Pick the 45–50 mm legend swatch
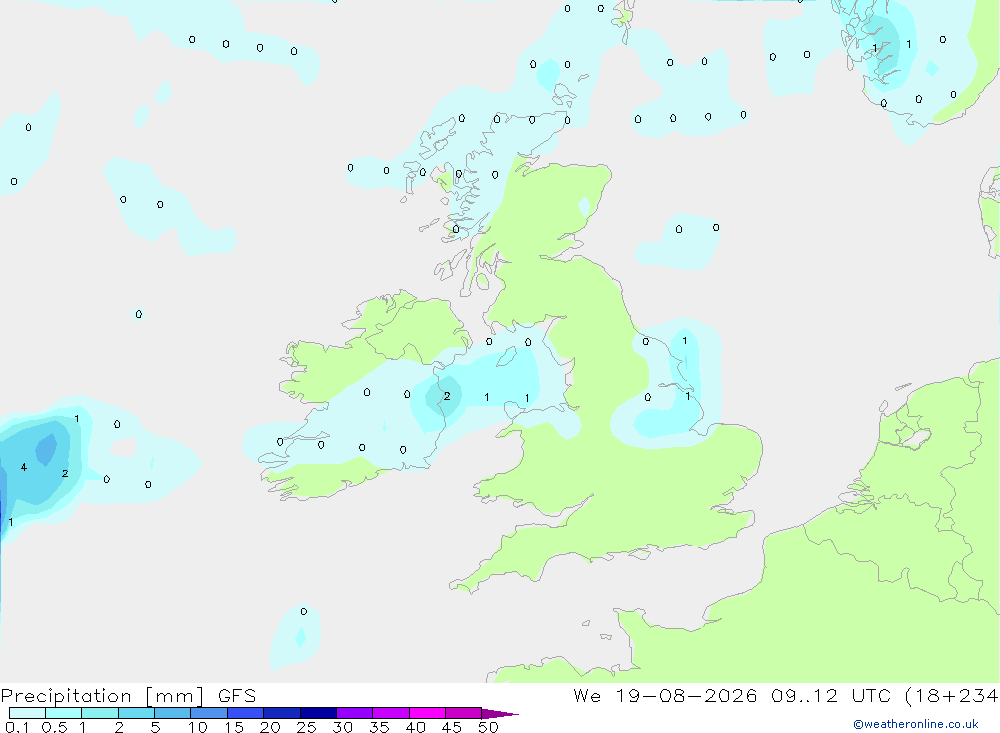The image size is (1000, 733). (463, 713)
